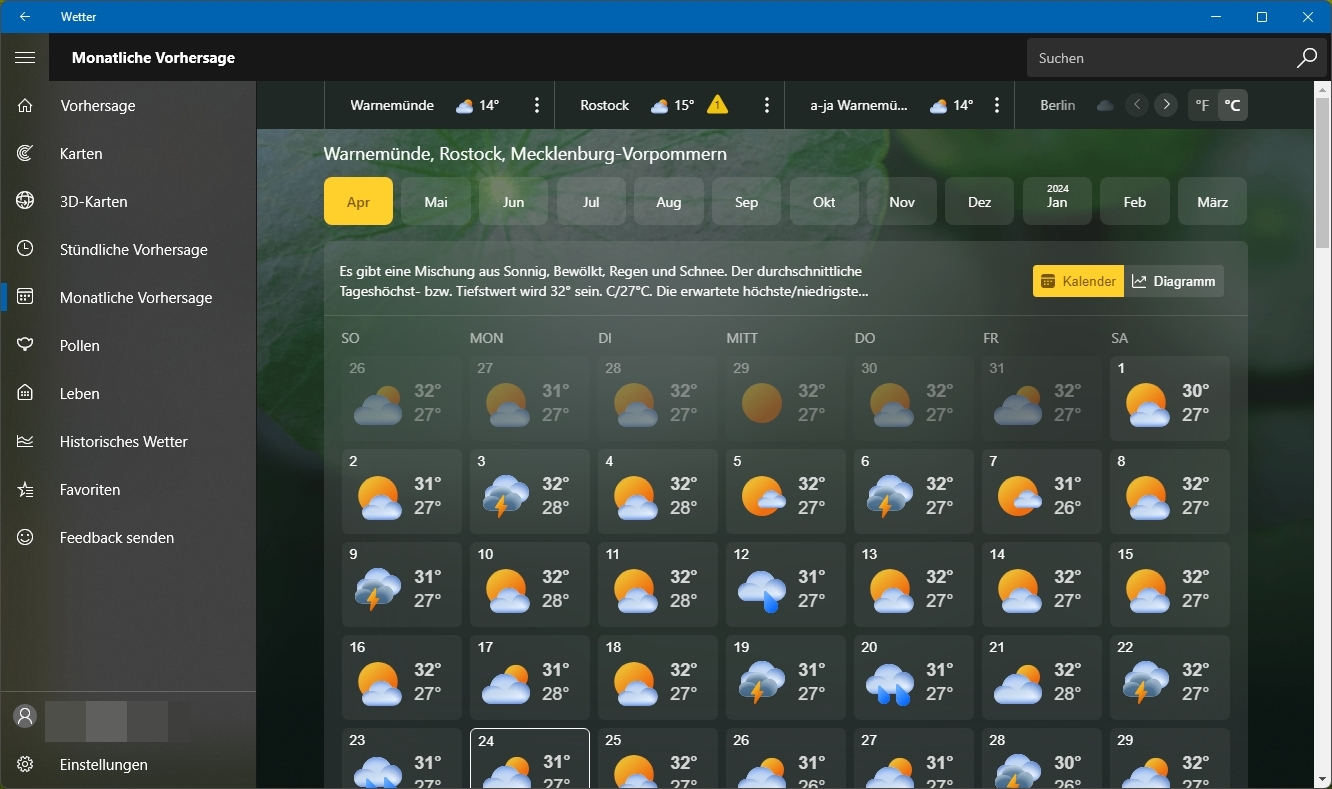Select the Dez month tab

tap(979, 202)
